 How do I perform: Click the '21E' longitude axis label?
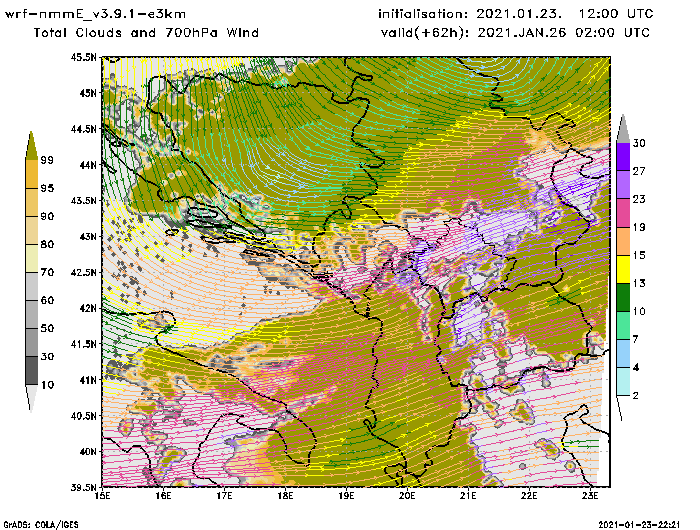click(x=468, y=496)
